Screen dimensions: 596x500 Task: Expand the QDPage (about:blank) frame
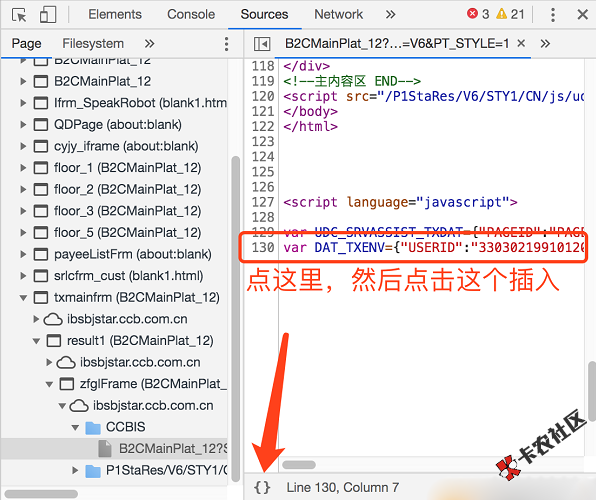(x=23, y=124)
